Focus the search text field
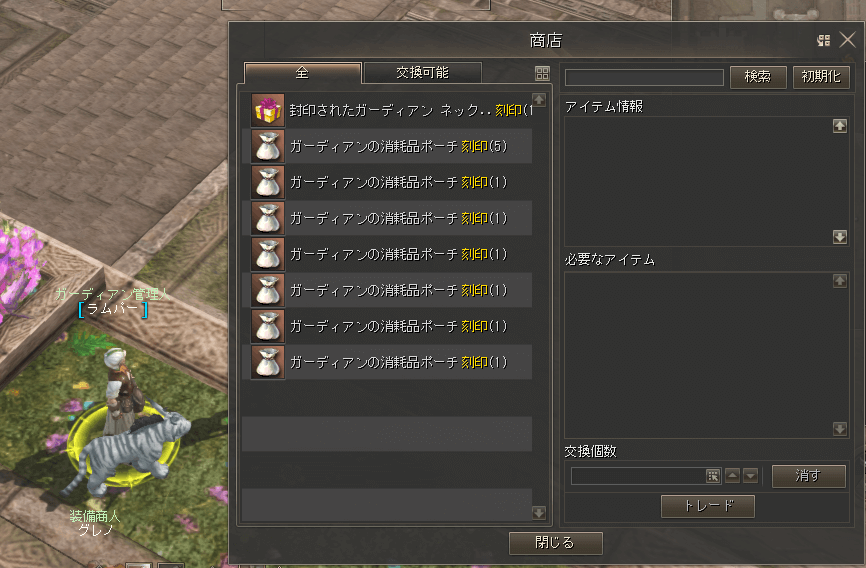866x568 pixels. point(644,77)
